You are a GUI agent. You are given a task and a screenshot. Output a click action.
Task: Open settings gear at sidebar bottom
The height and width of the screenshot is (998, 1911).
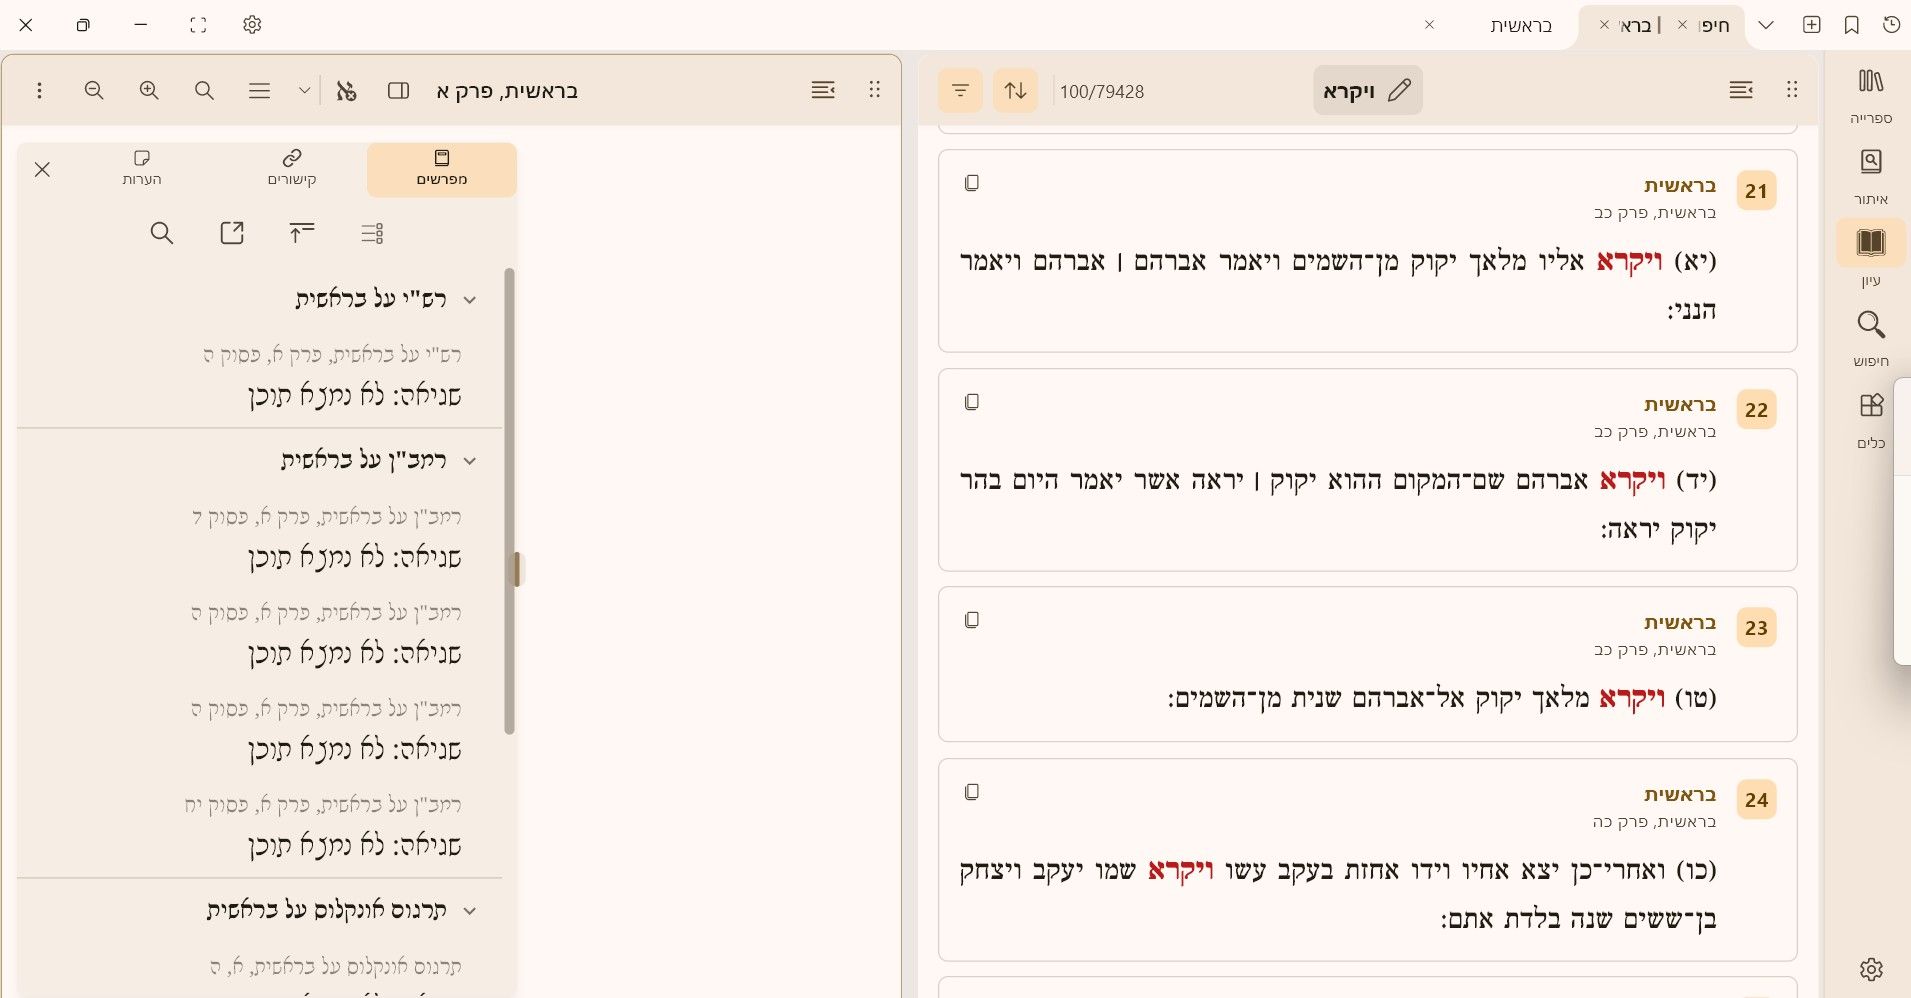coord(1871,969)
